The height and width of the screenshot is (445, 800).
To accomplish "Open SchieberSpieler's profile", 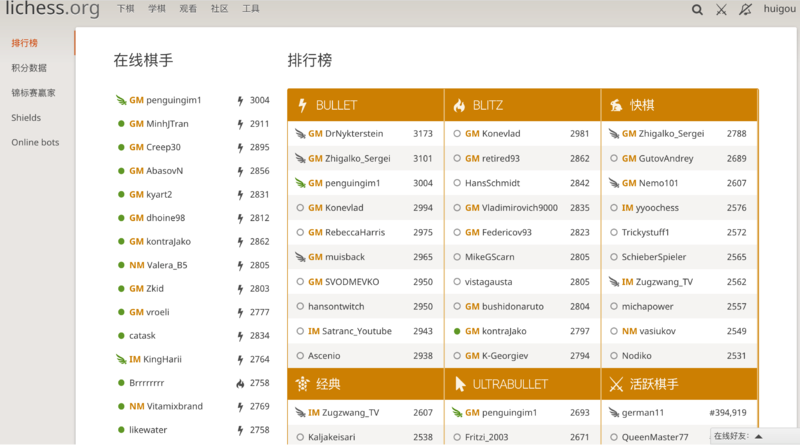I will pyautogui.click(x=654, y=257).
